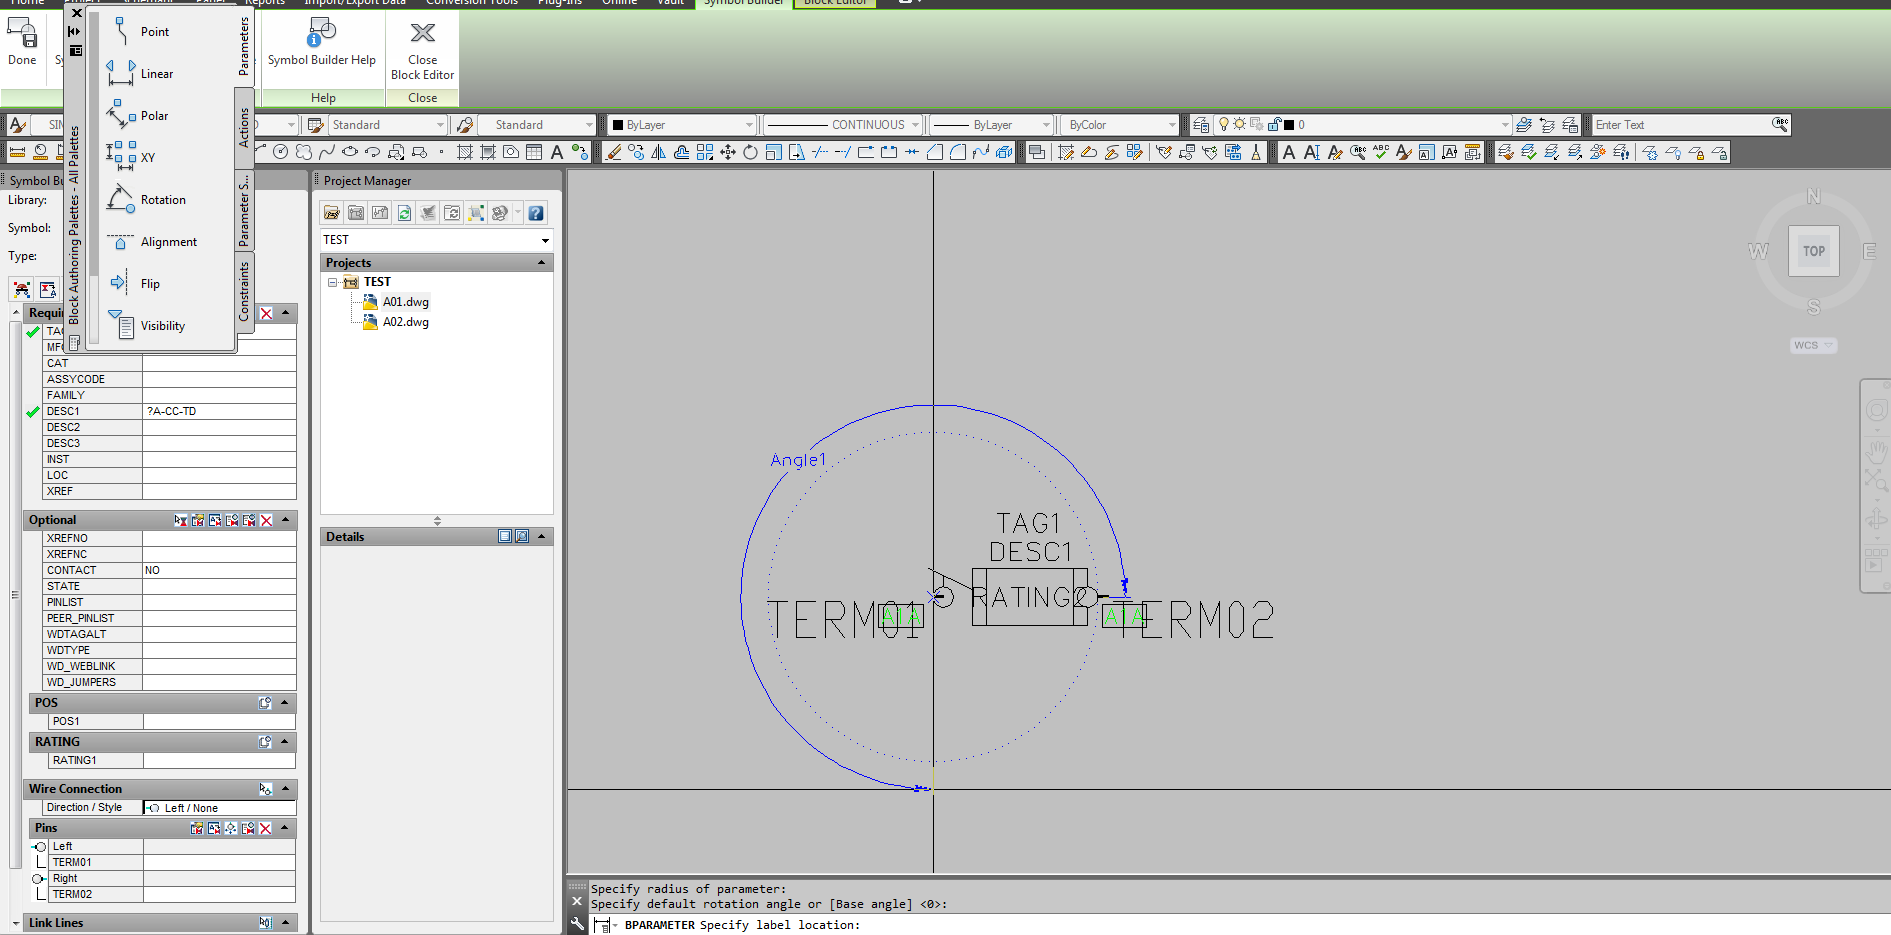The image size is (1891, 935).
Task: Click the refresh icon in Project Manager
Action: 404,213
